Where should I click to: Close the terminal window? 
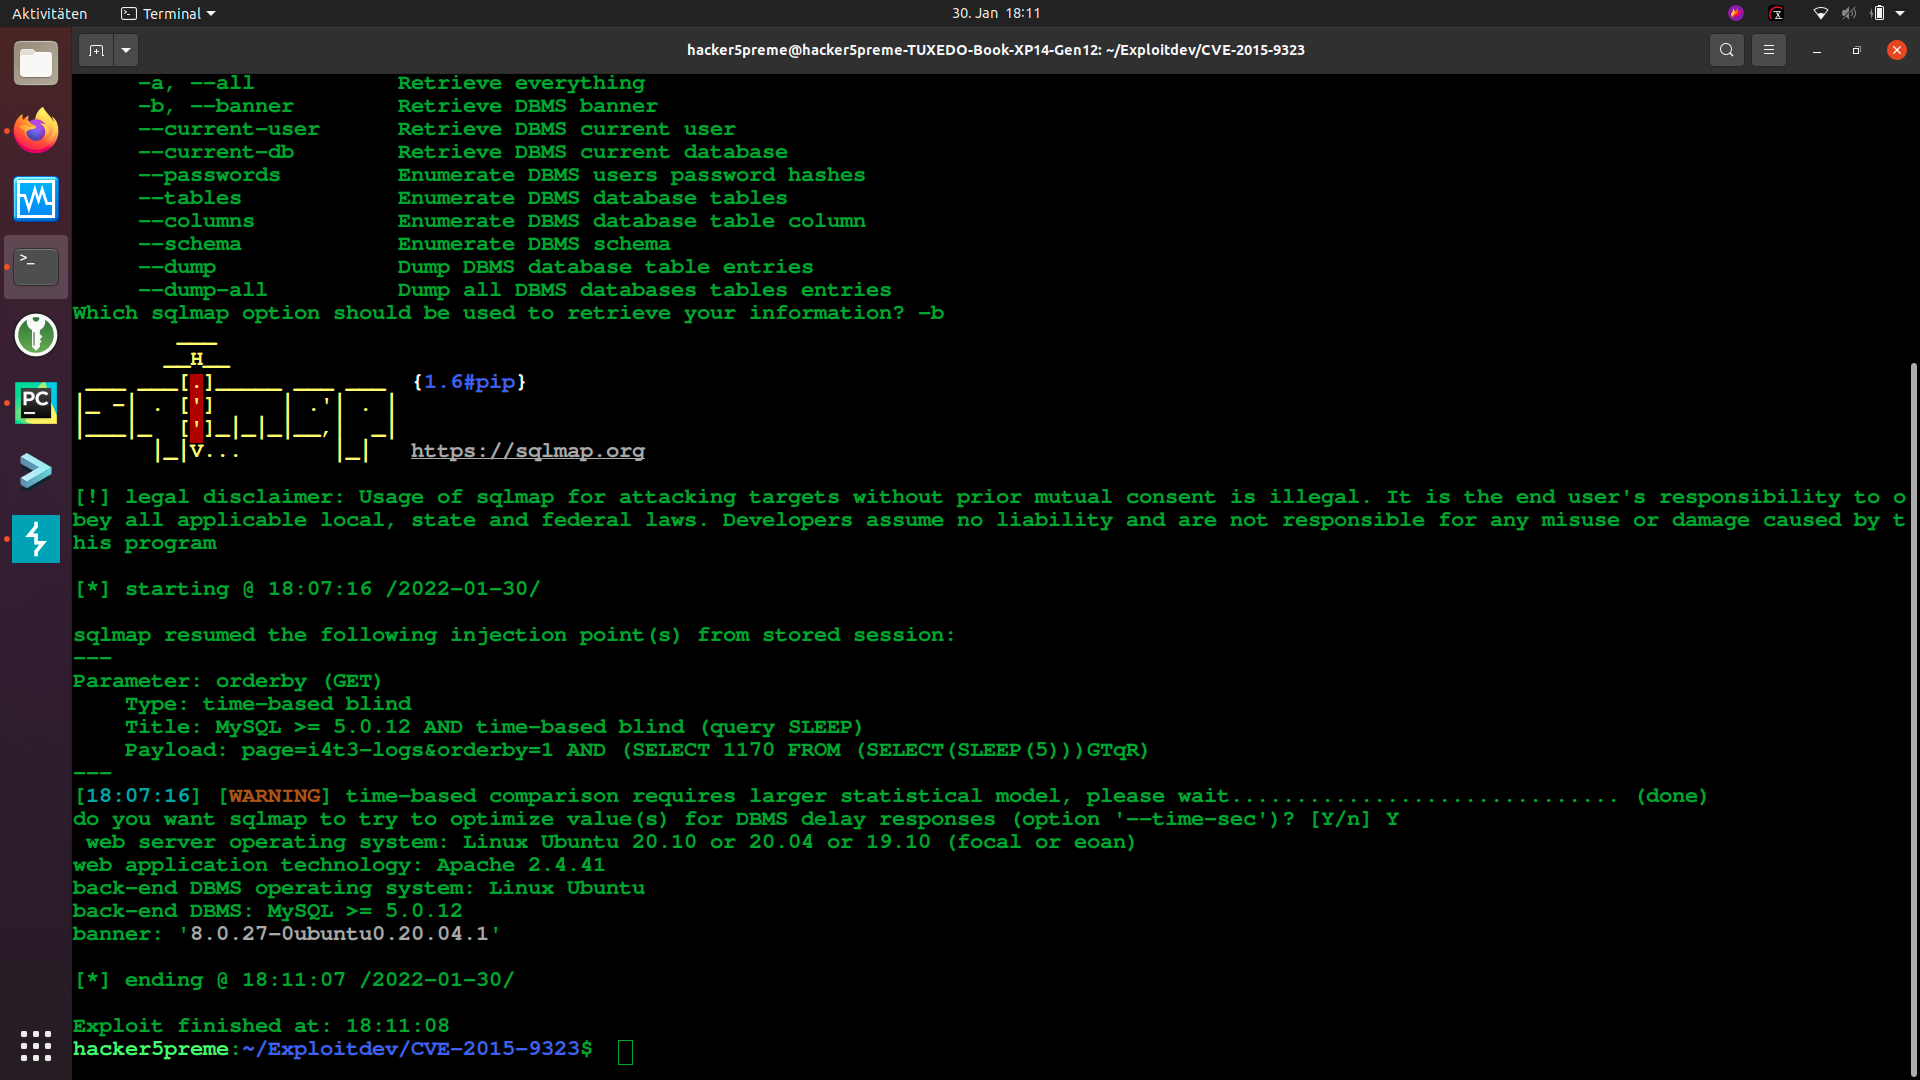coord(1897,50)
